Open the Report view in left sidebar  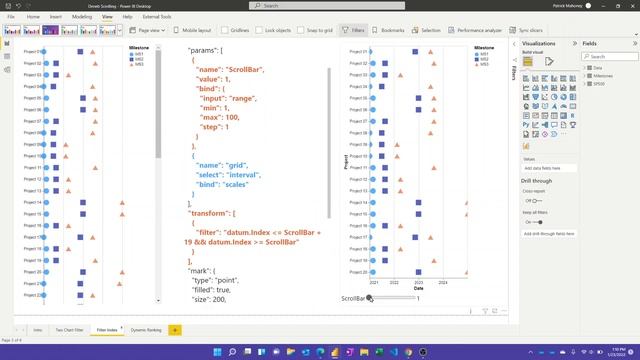point(7,44)
